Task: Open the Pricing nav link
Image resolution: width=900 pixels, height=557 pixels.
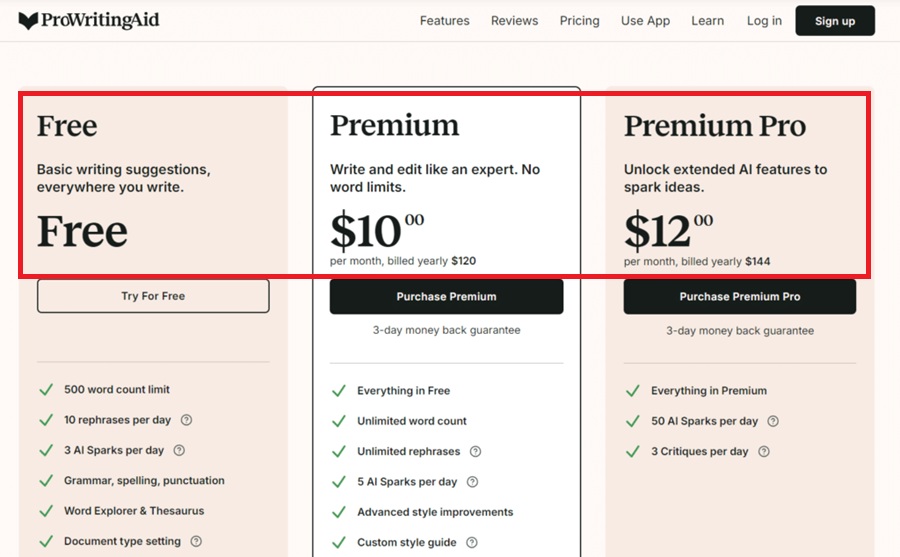Action: coord(579,21)
